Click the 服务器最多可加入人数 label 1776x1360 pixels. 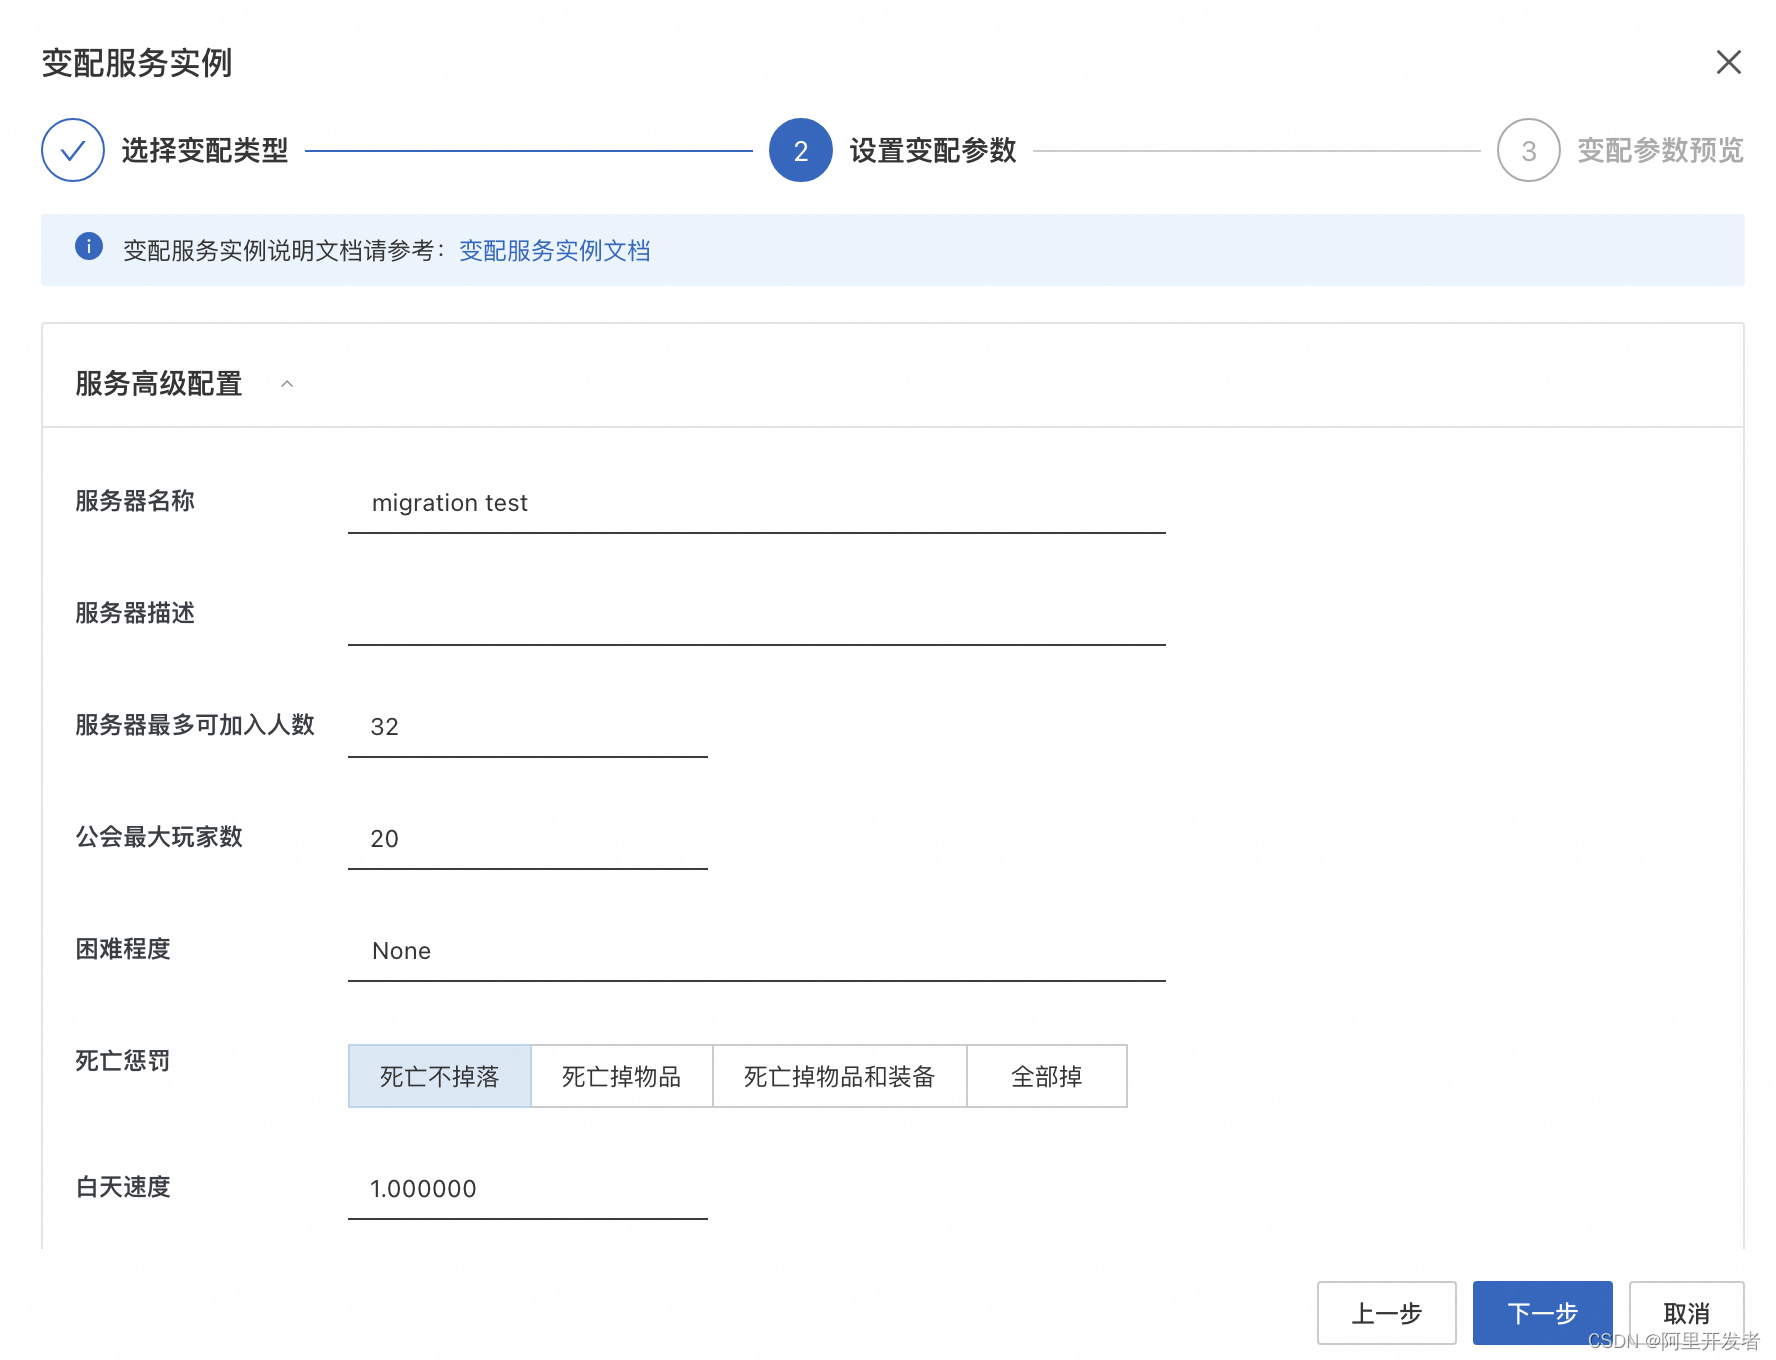click(x=195, y=725)
